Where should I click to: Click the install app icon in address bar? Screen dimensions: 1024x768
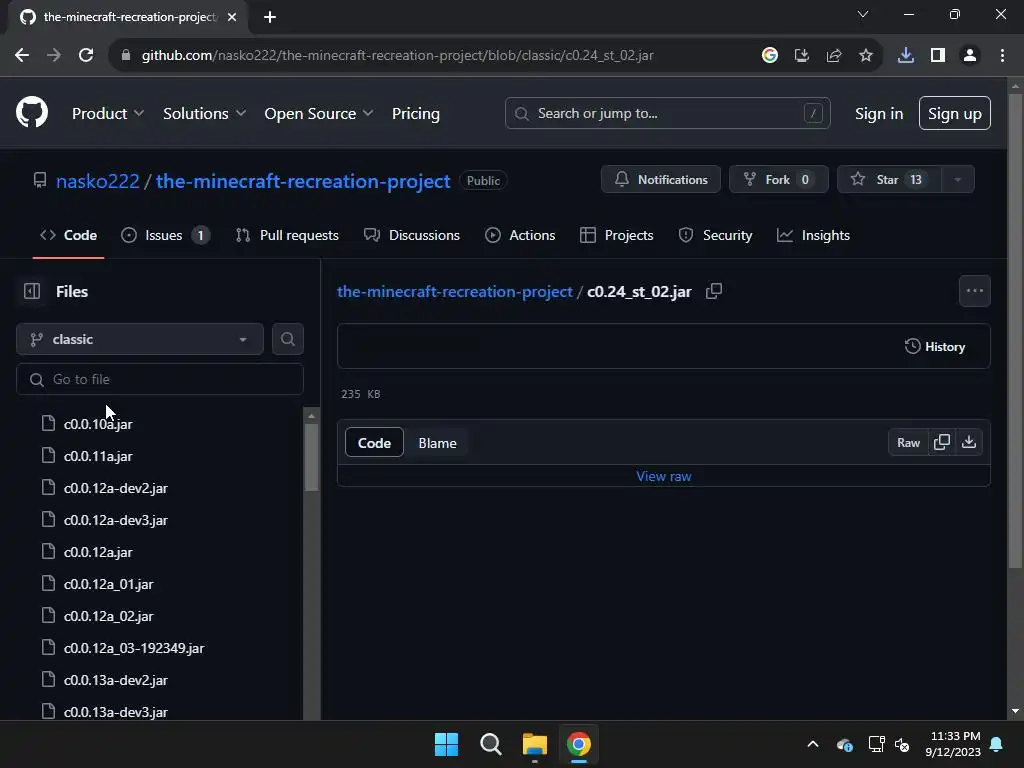[802, 56]
